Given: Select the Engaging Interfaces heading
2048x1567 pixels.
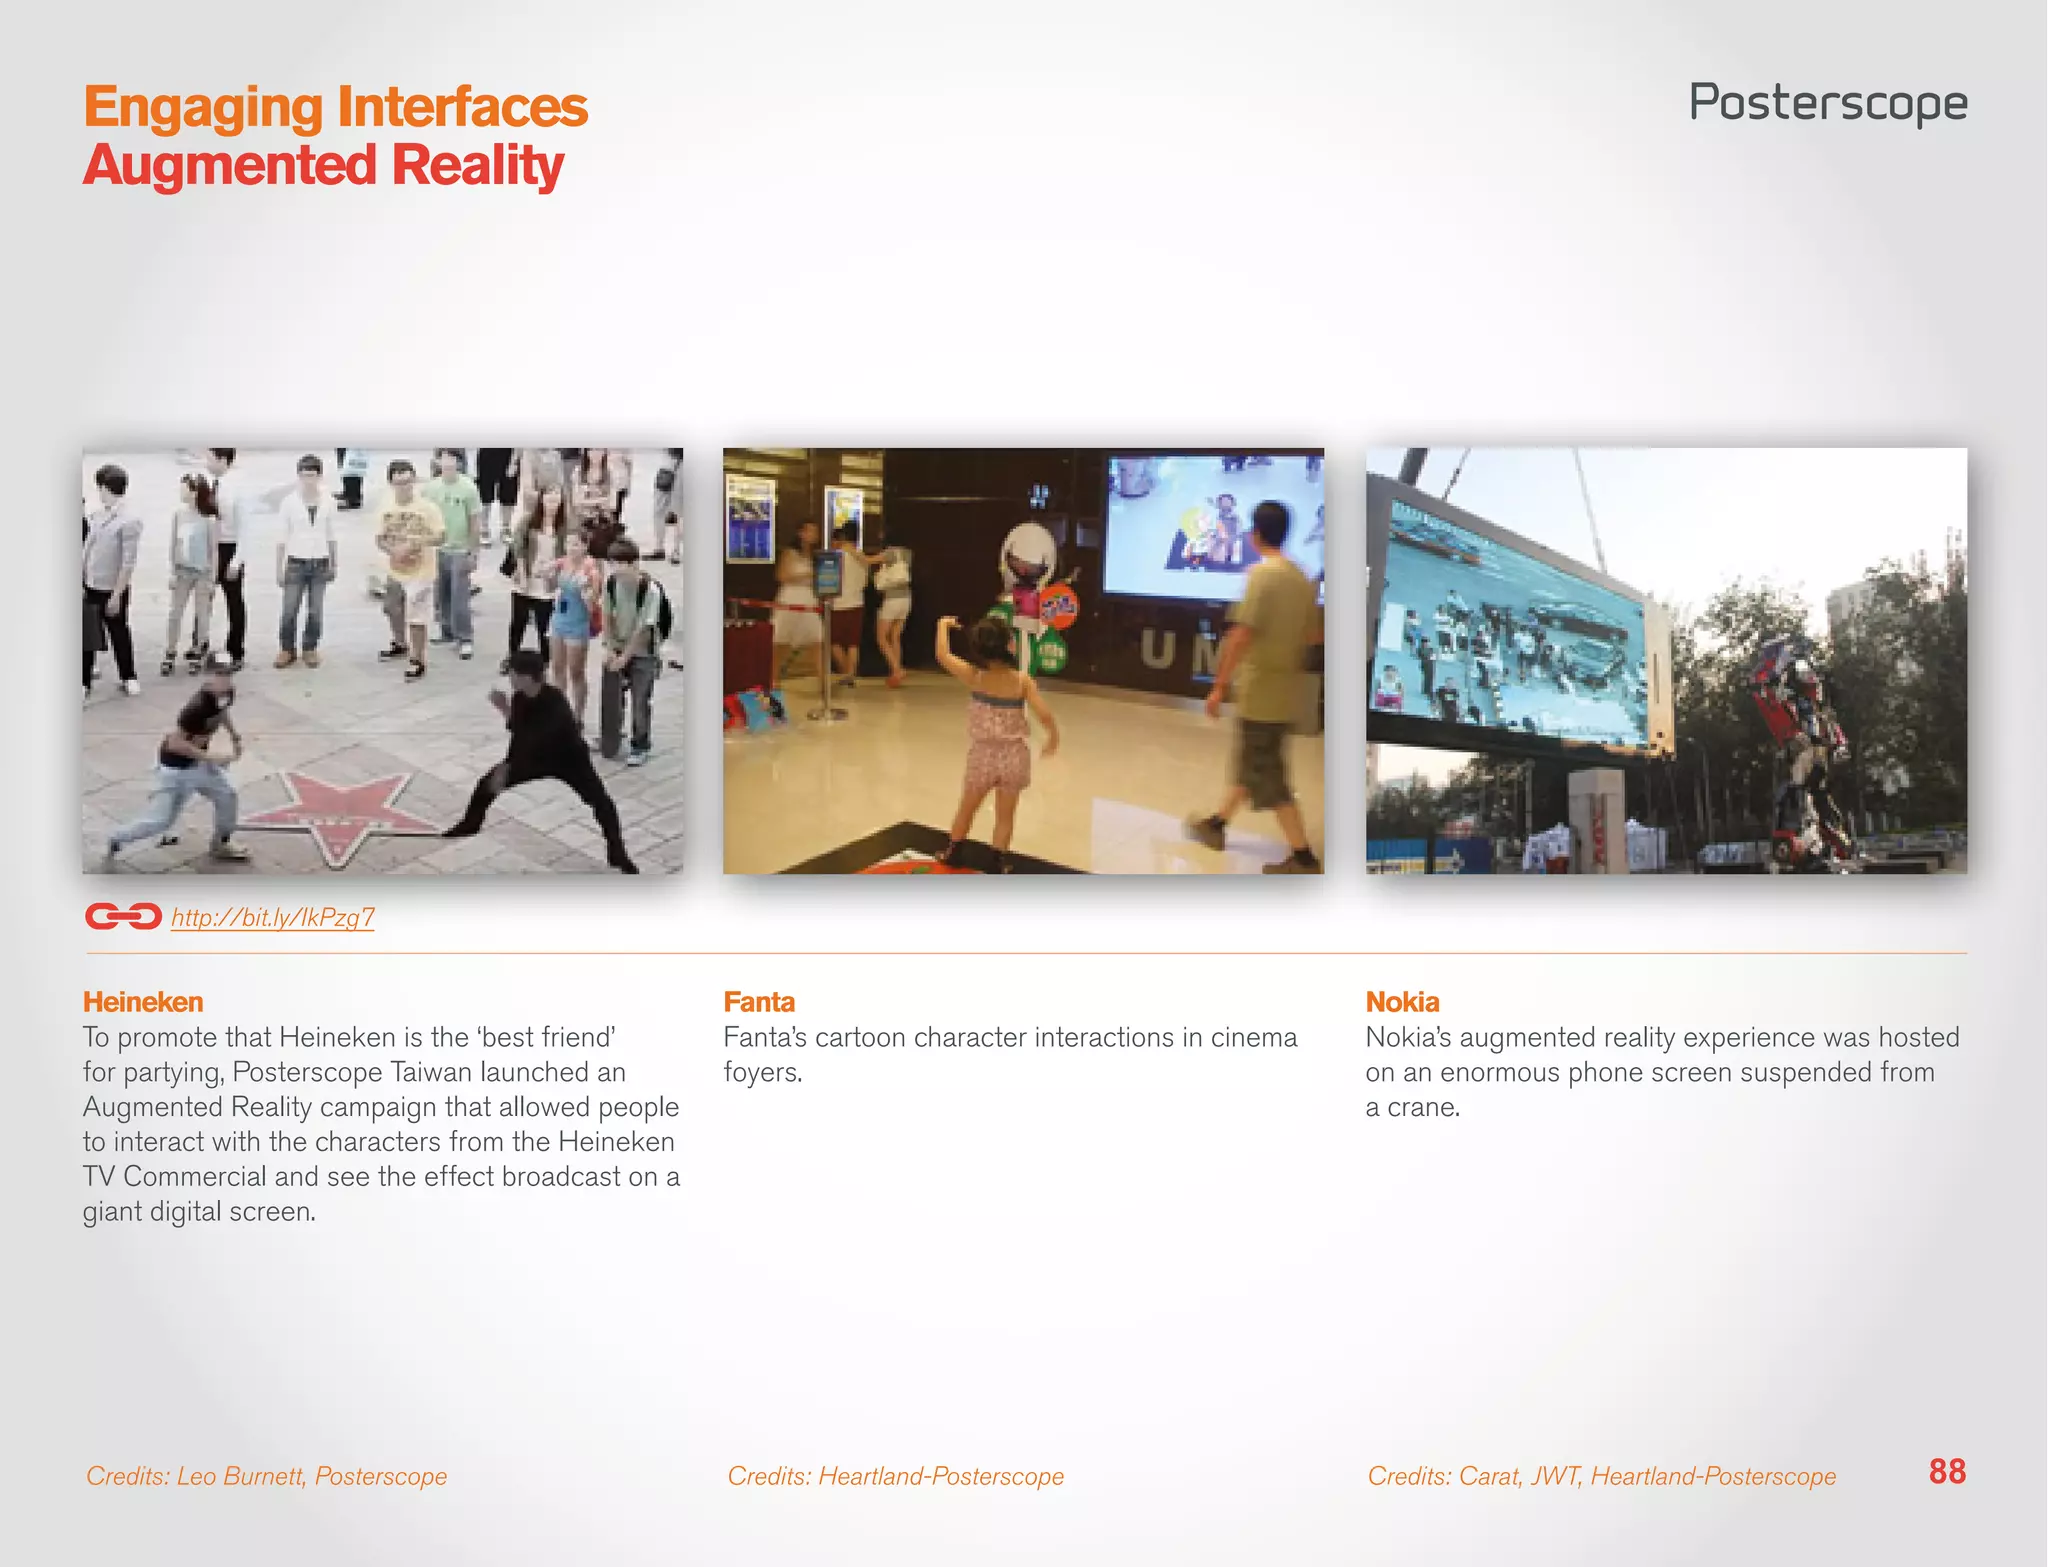Looking at the screenshot, I should click(x=335, y=106).
